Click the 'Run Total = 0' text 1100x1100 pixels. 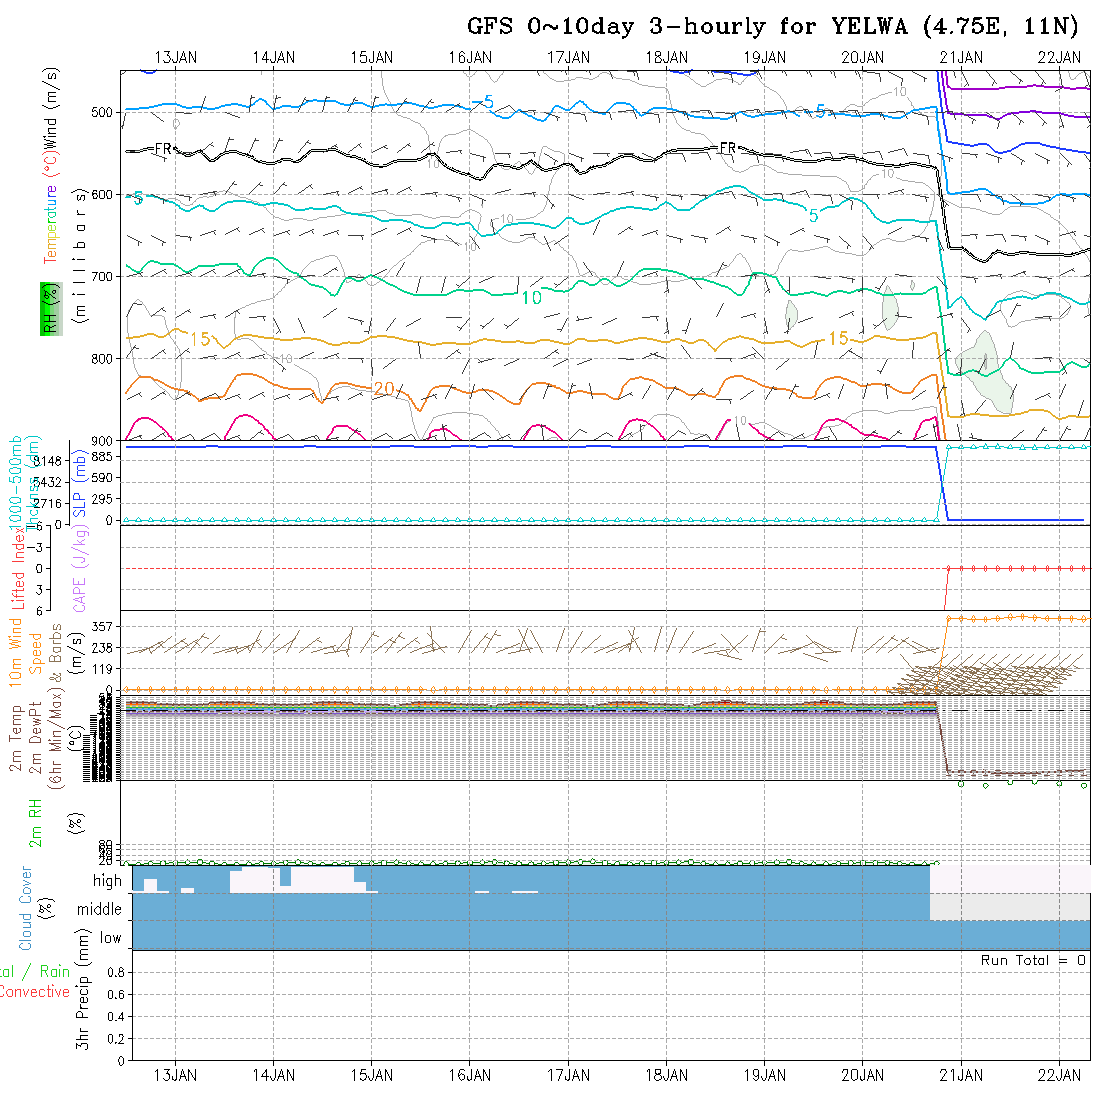pyautogui.click(x=1033, y=960)
